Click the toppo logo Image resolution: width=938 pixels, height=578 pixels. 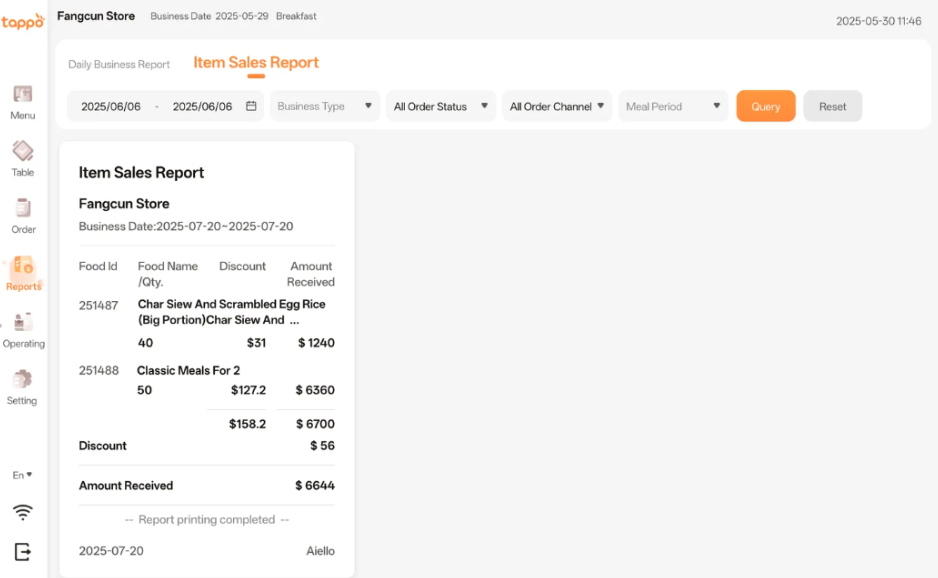coord(22,21)
